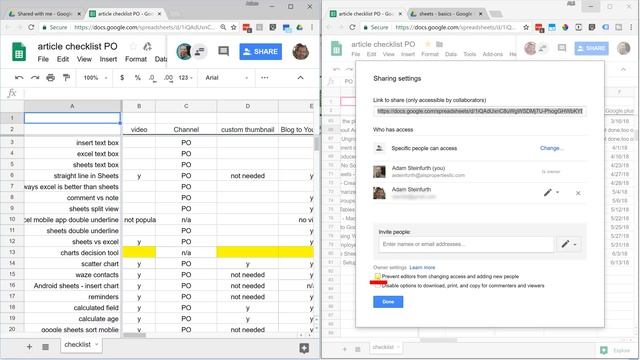The image size is (640, 360).
Task: Click the Done button in Sharing settings
Action: (388, 302)
